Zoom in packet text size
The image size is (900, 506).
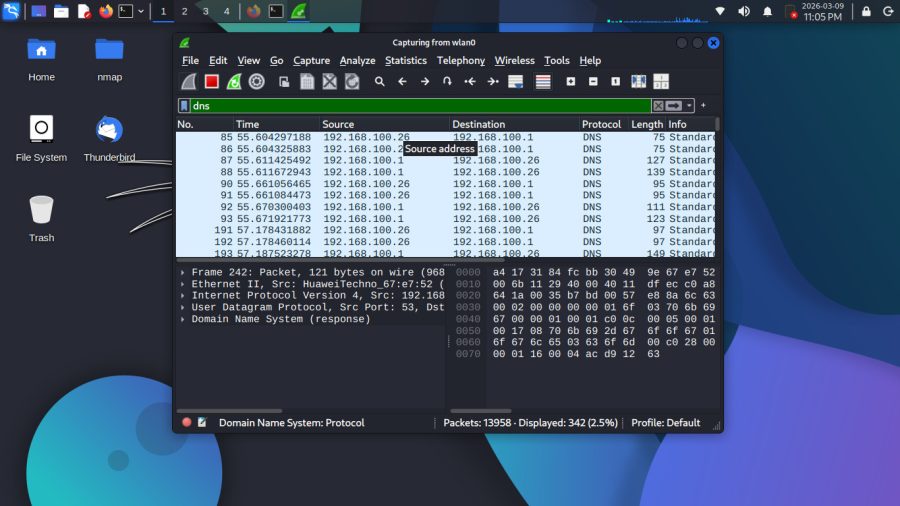[571, 82]
